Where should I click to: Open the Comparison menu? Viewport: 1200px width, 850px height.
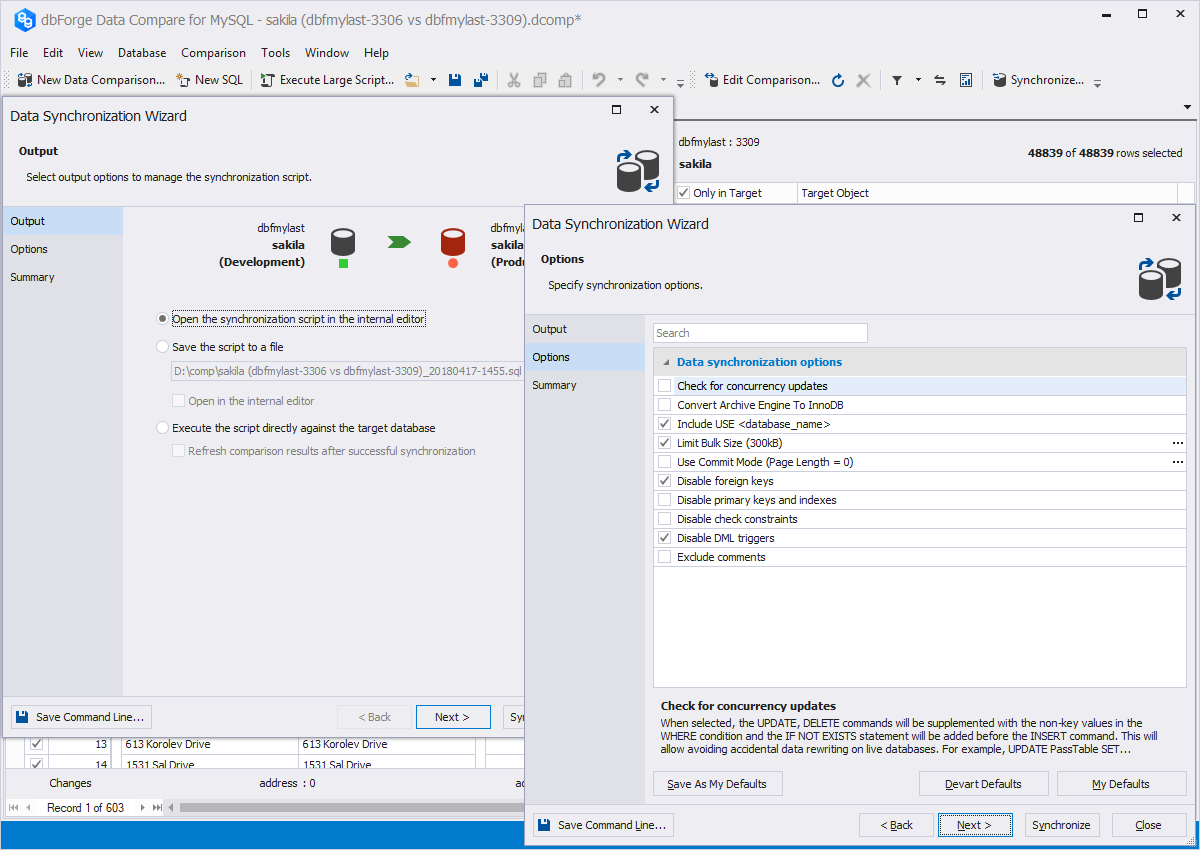213,53
